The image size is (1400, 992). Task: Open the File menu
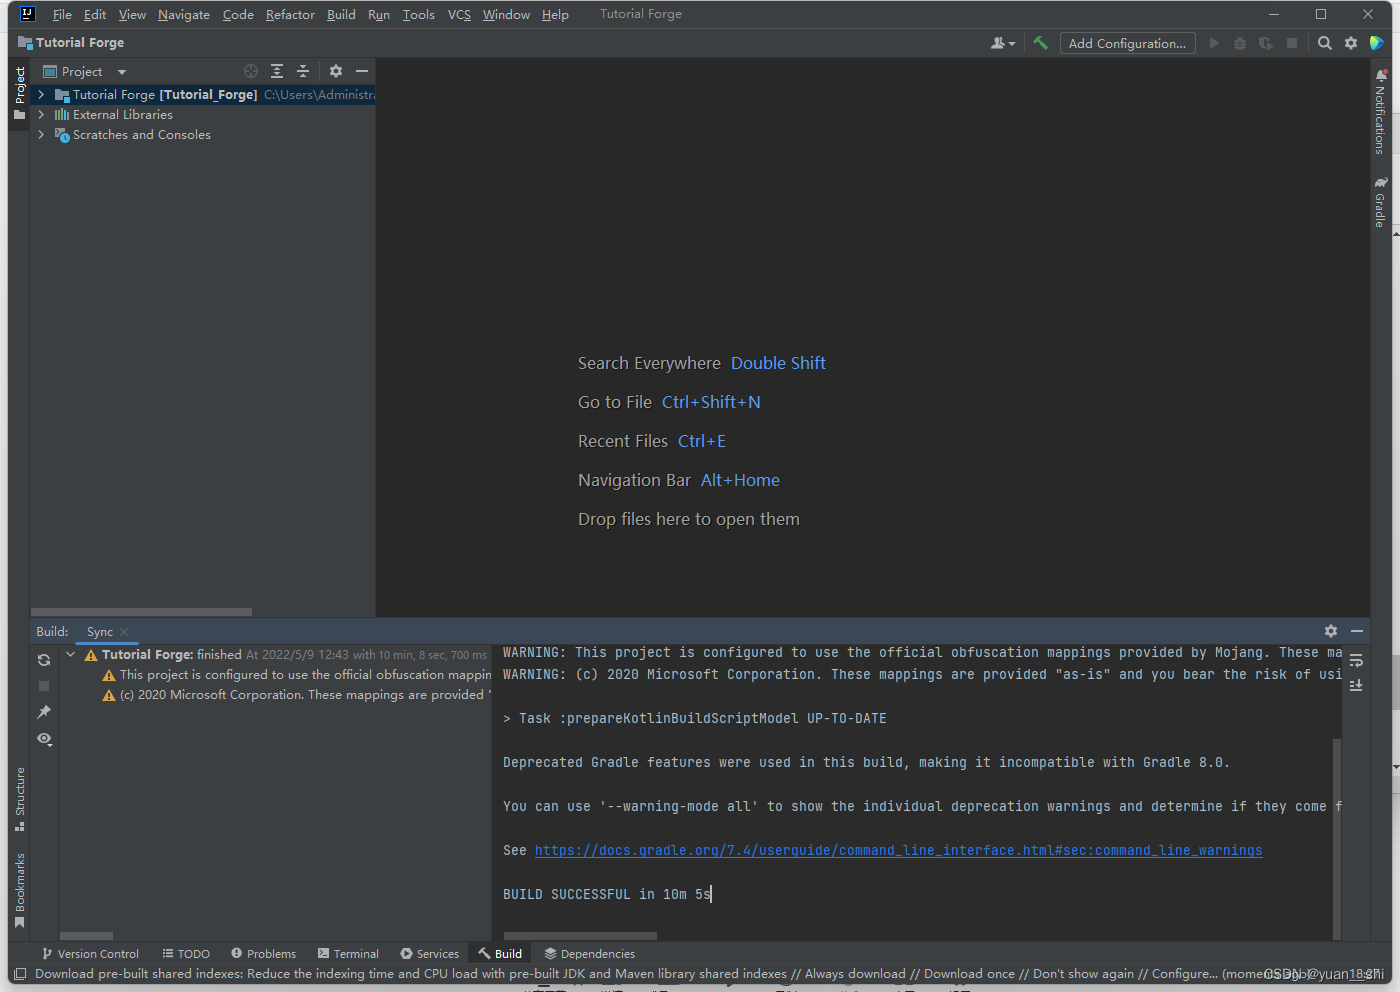point(62,14)
